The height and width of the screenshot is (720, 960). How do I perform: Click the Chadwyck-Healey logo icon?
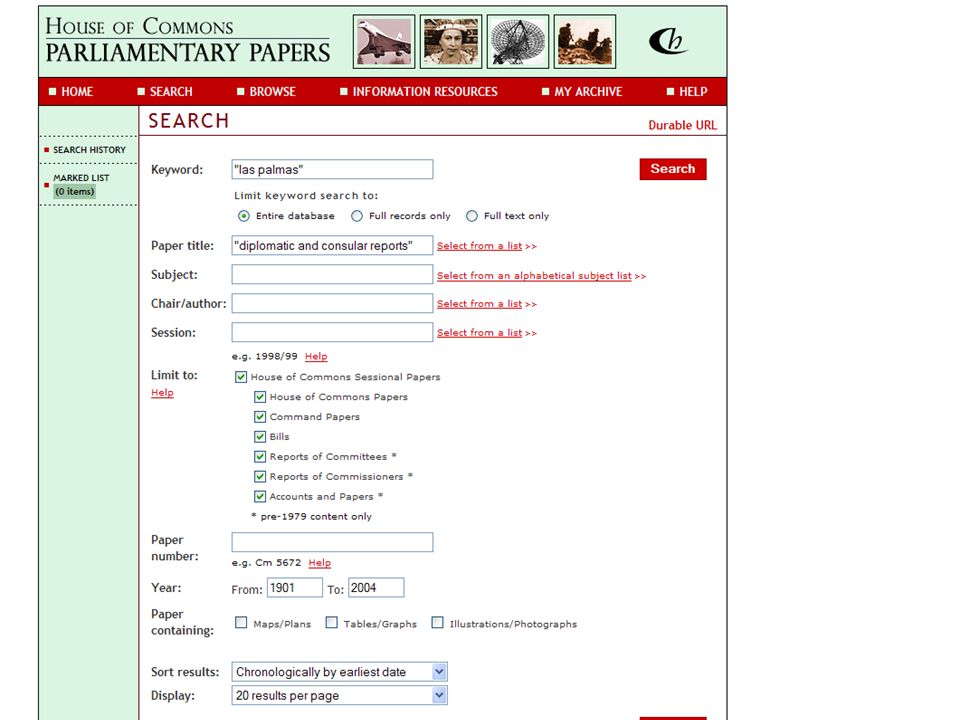click(x=668, y=42)
